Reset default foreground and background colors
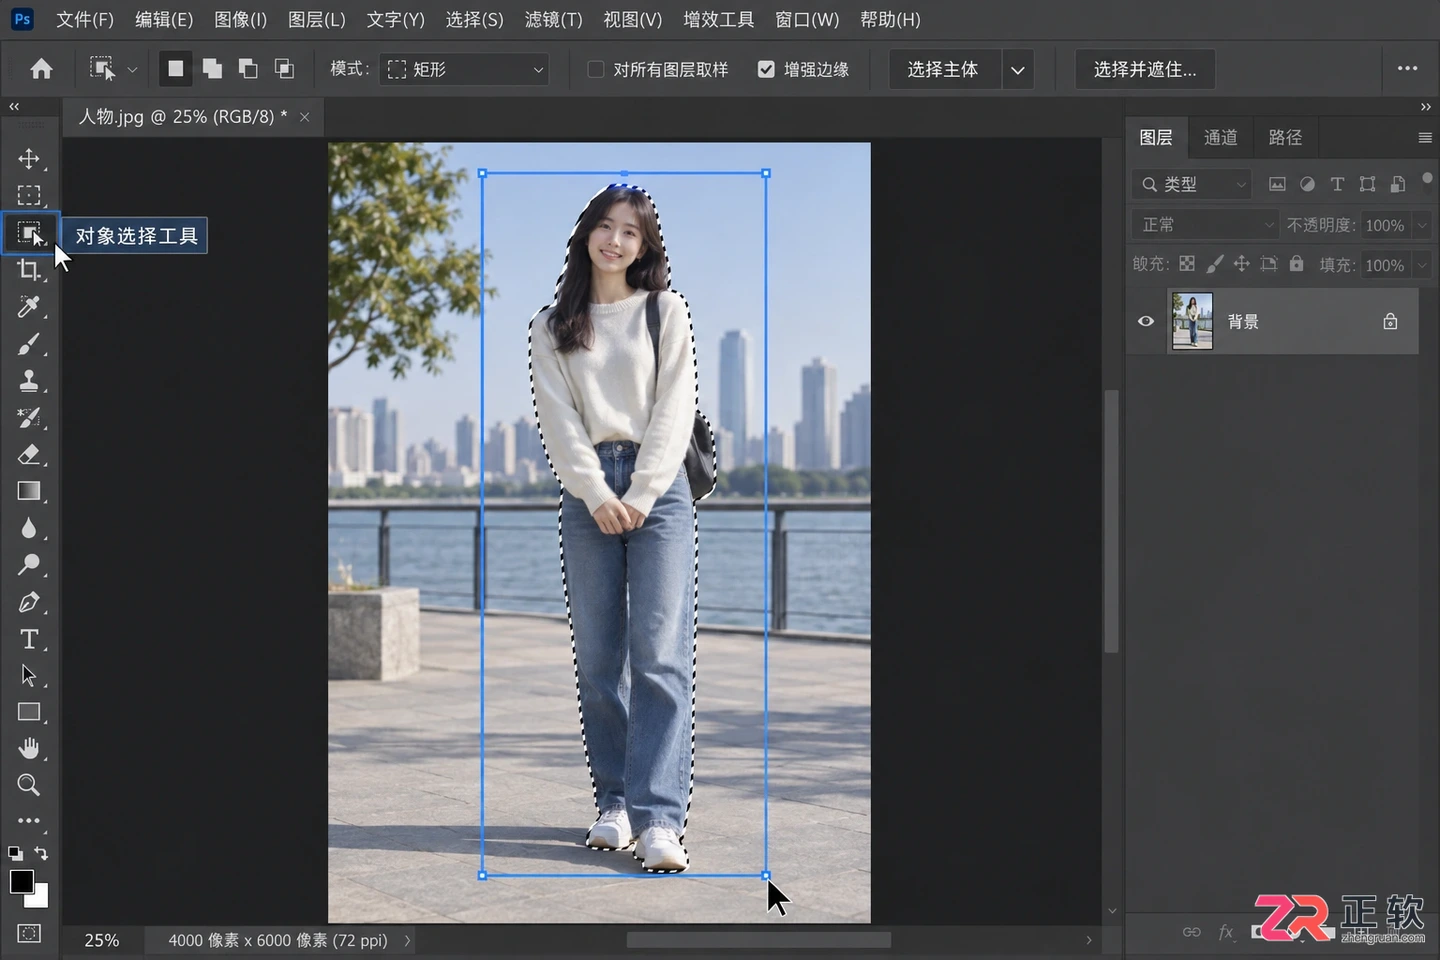1440x960 pixels. 15,853
